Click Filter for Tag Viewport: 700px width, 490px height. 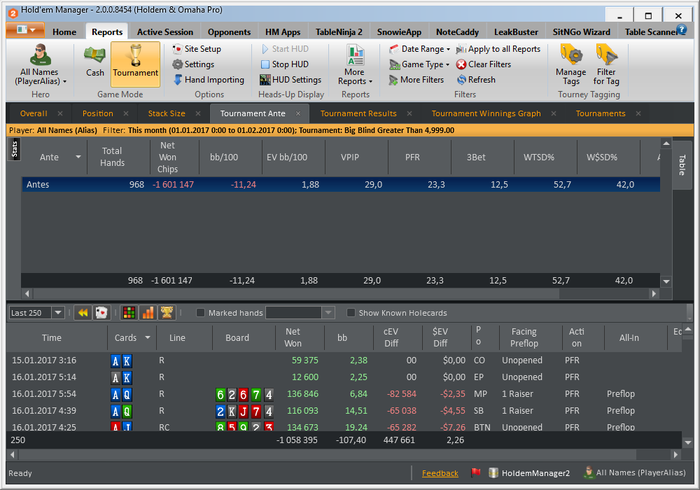[x=606, y=65]
